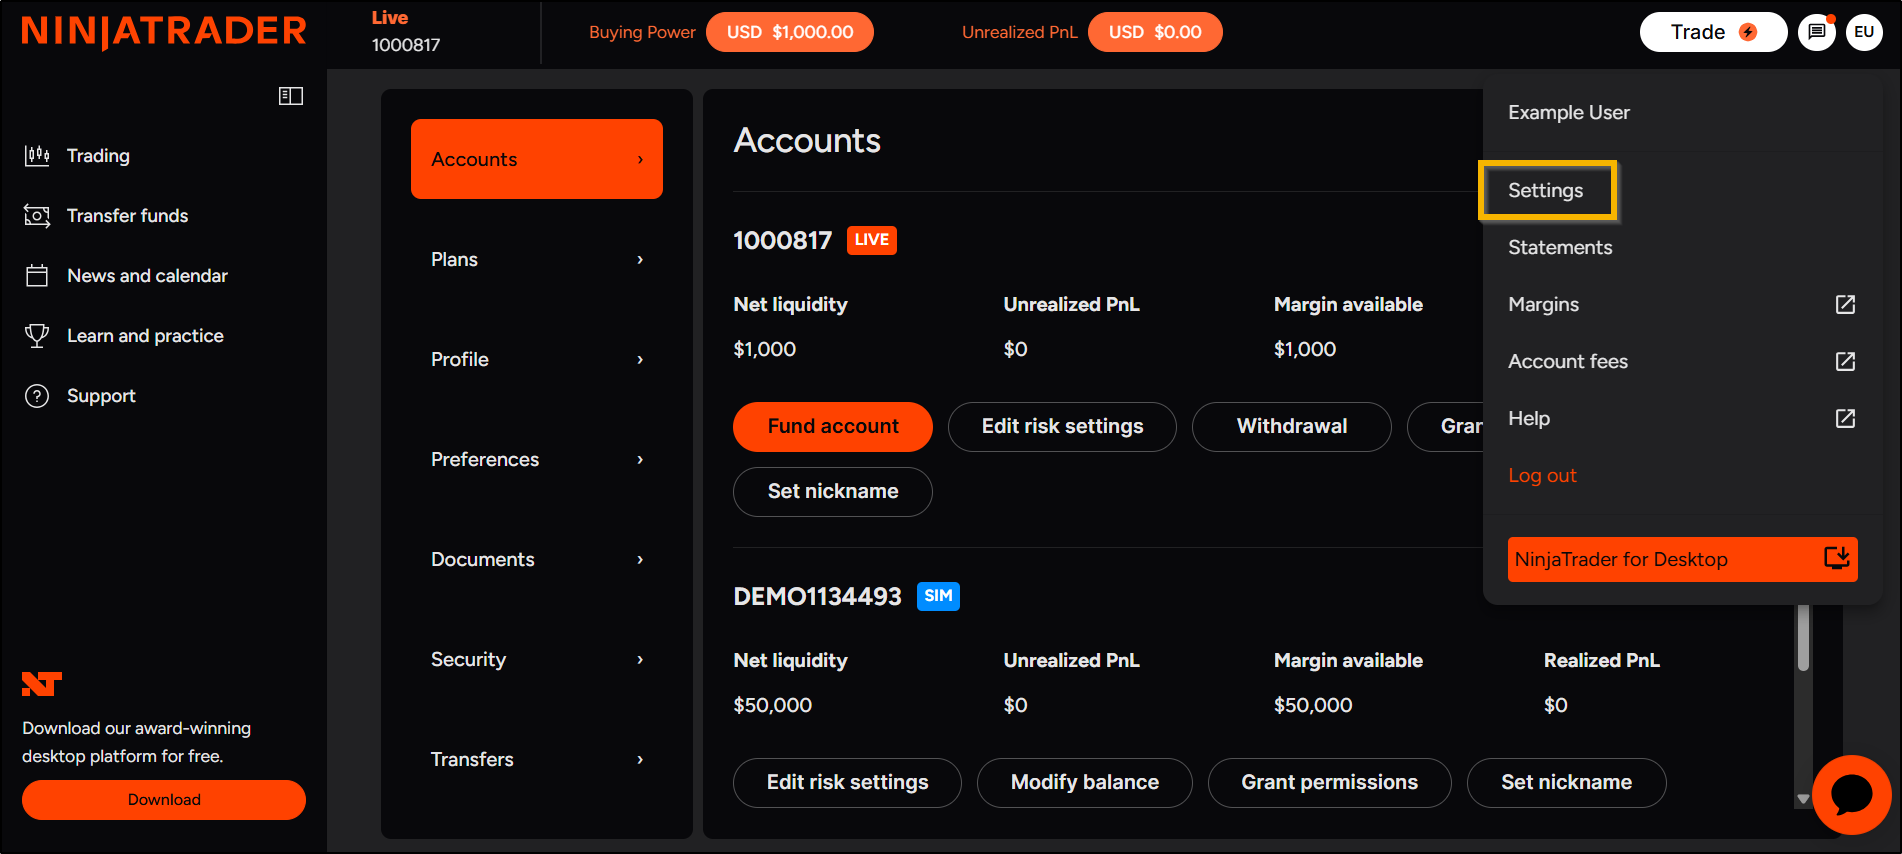
Task: Open Statements from the user menu
Action: (x=1560, y=247)
